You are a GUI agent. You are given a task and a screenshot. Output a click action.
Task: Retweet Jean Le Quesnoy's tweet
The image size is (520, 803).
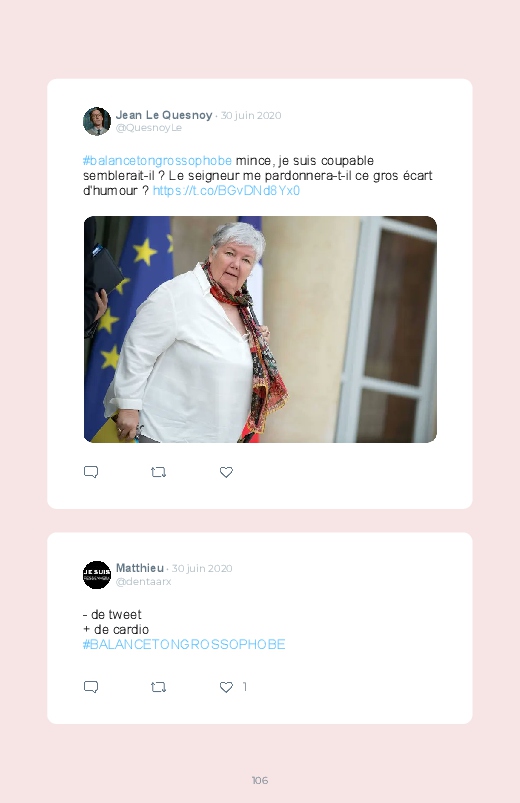(158, 472)
